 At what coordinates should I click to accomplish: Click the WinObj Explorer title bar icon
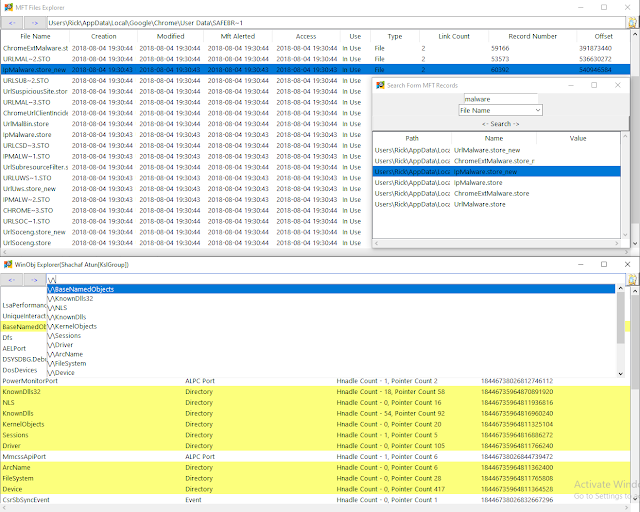pos(8,265)
